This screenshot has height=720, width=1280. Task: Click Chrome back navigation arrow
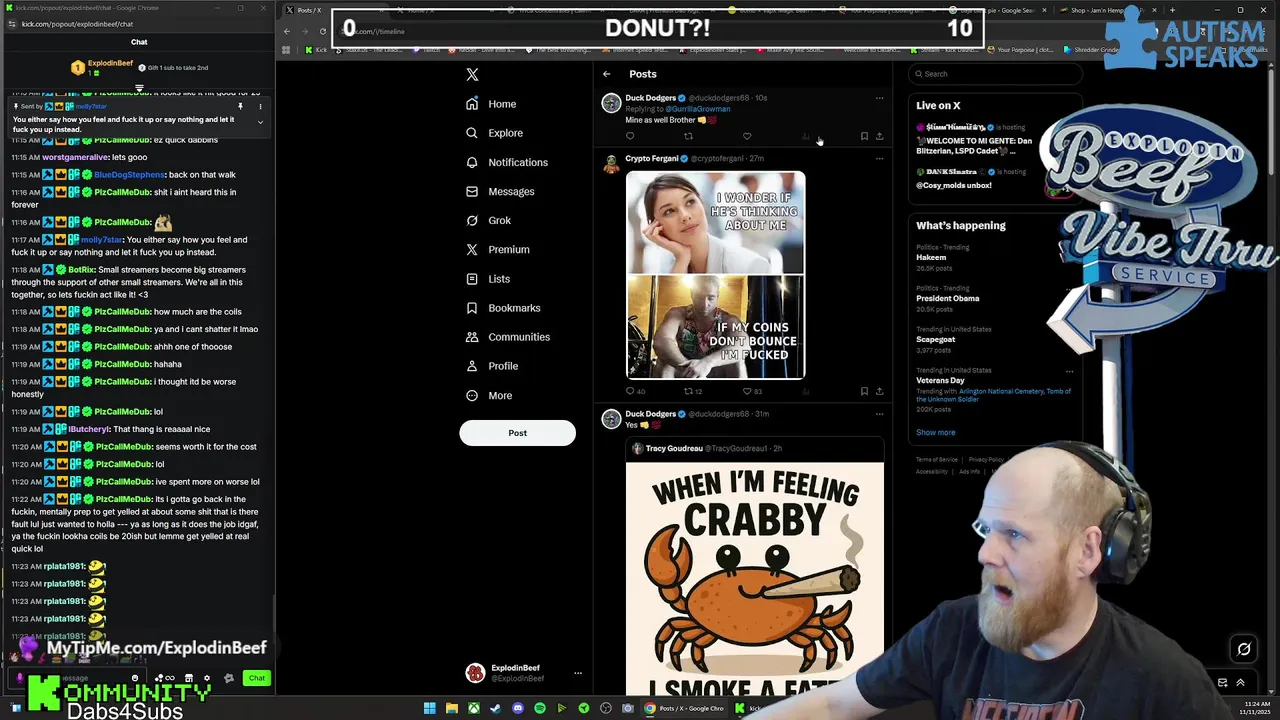pyautogui.click(x=287, y=31)
